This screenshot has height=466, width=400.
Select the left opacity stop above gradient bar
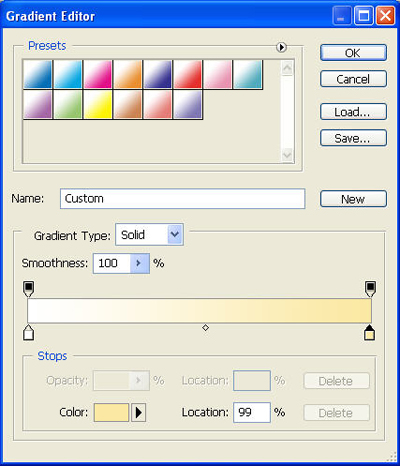click(x=29, y=289)
